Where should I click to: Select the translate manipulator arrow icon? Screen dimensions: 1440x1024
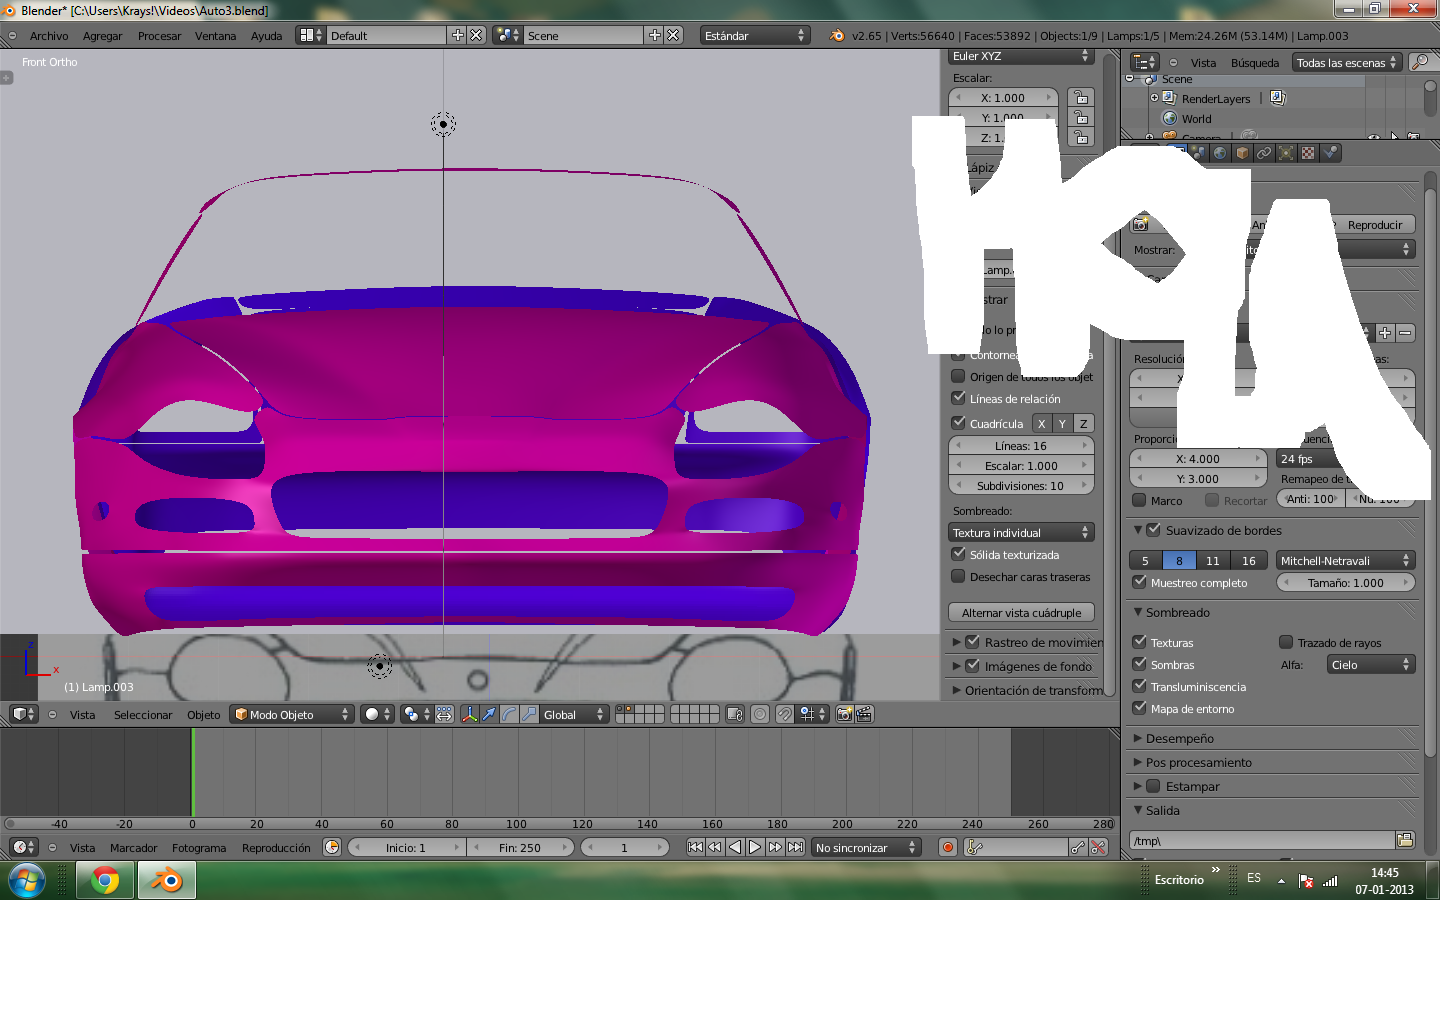tap(489, 714)
